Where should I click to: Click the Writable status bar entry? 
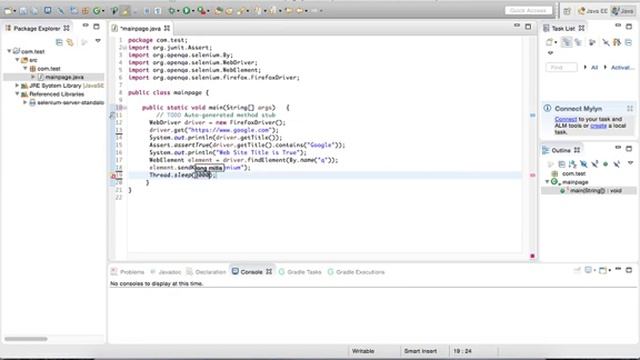click(x=363, y=351)
